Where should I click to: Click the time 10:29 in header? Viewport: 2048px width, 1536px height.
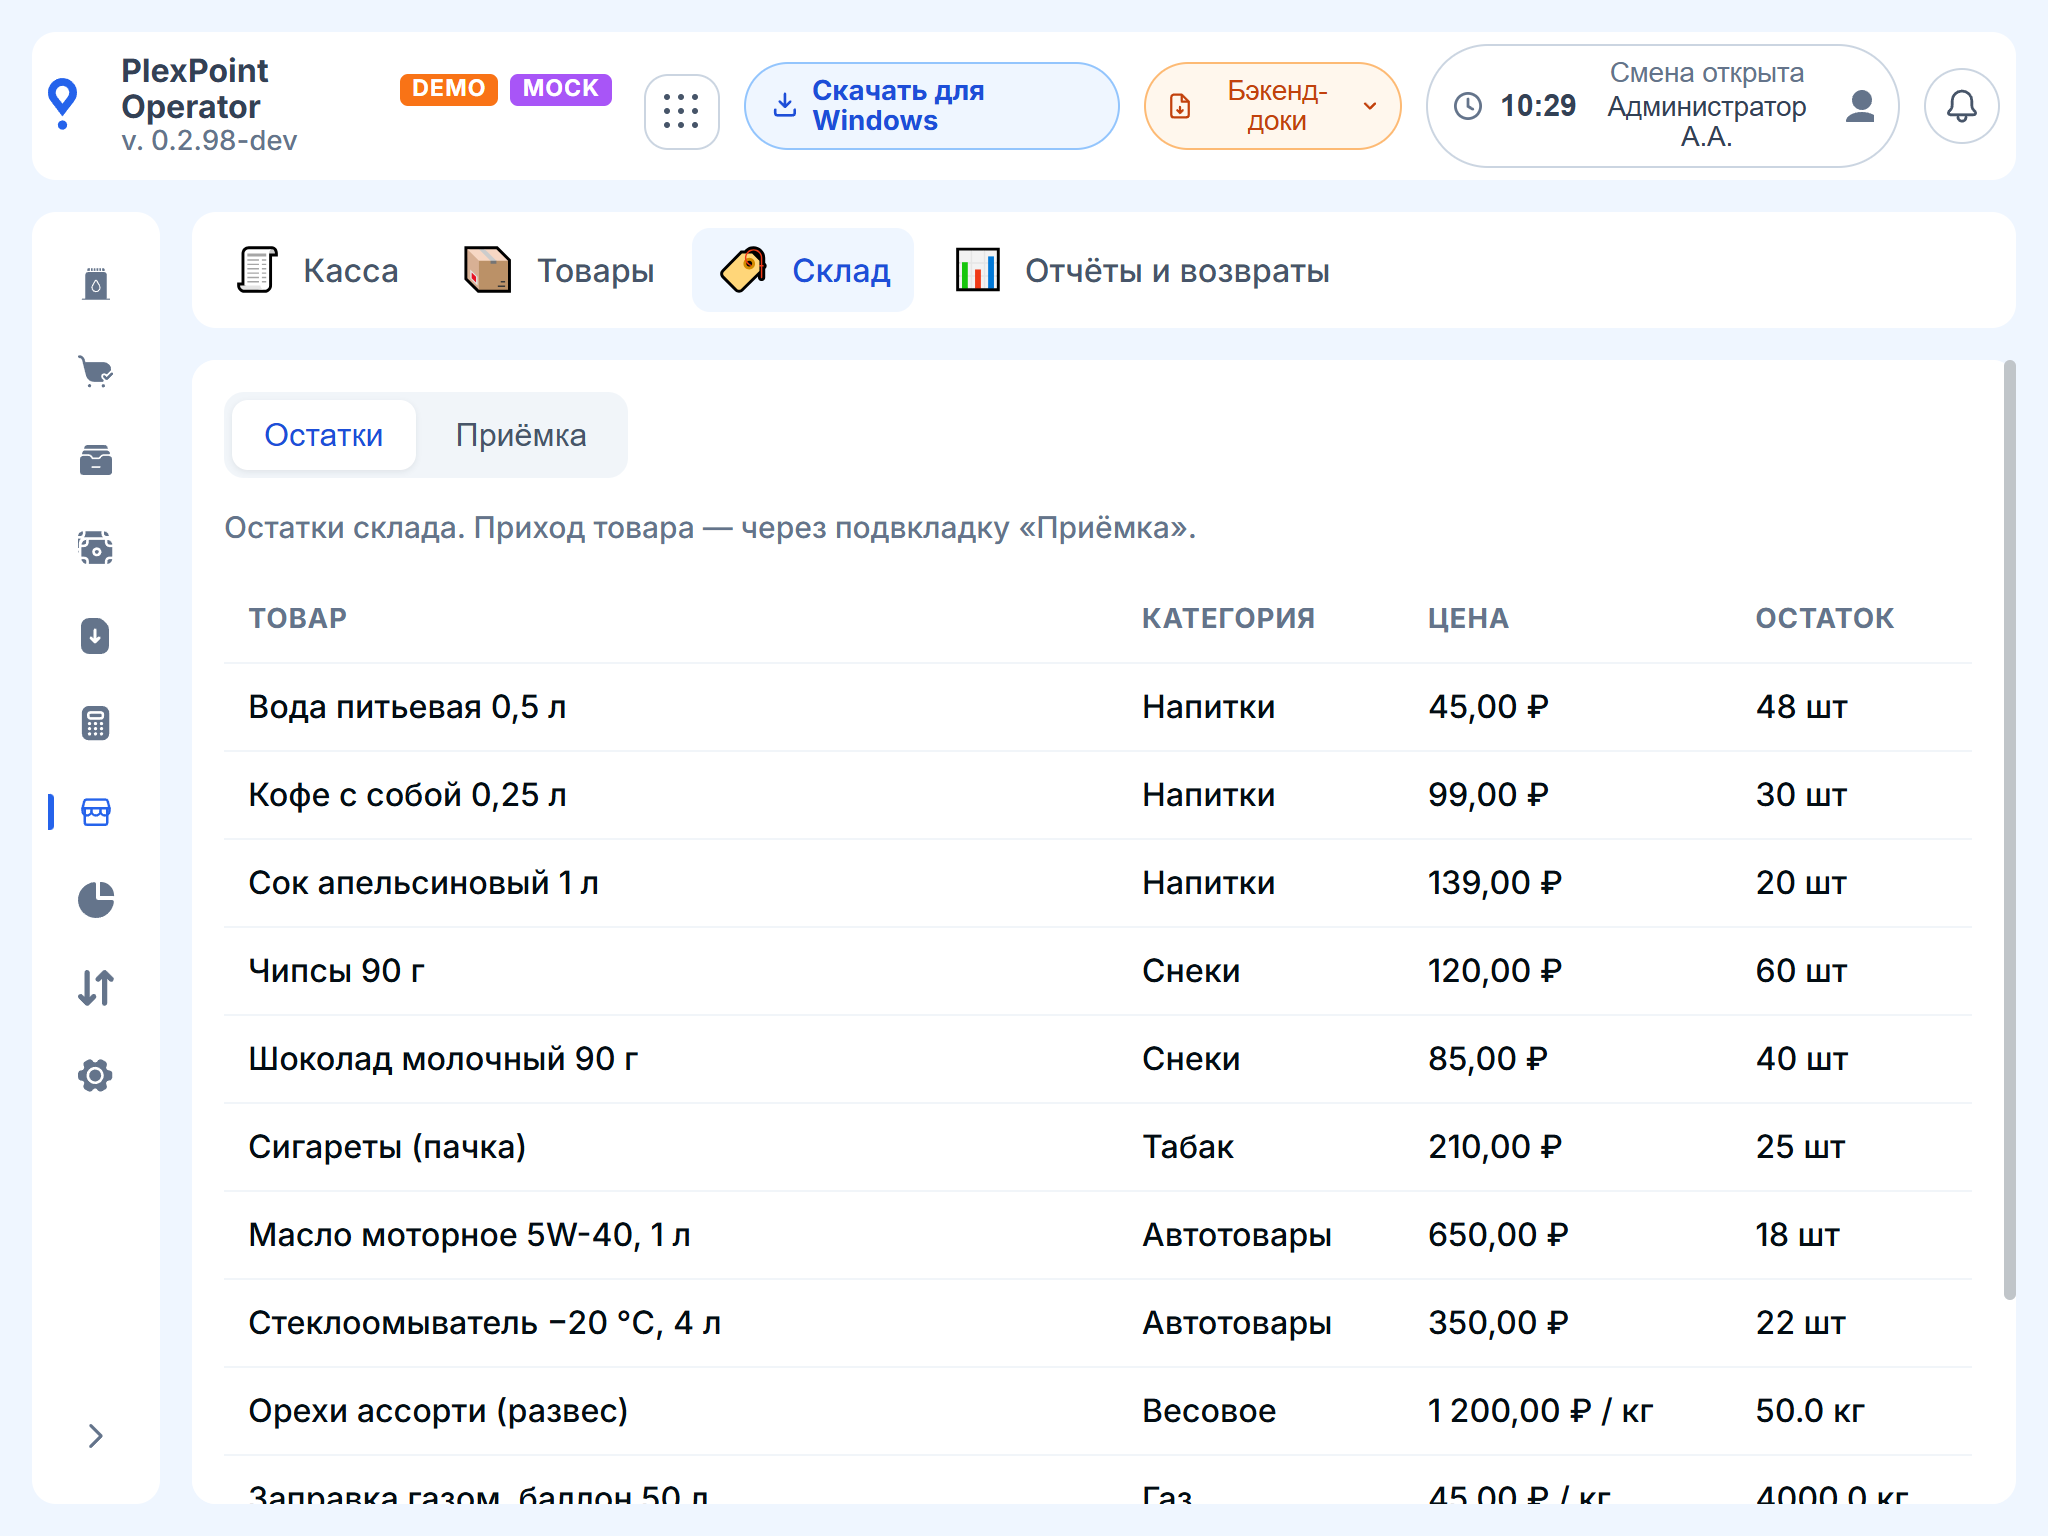[1538, 106]
